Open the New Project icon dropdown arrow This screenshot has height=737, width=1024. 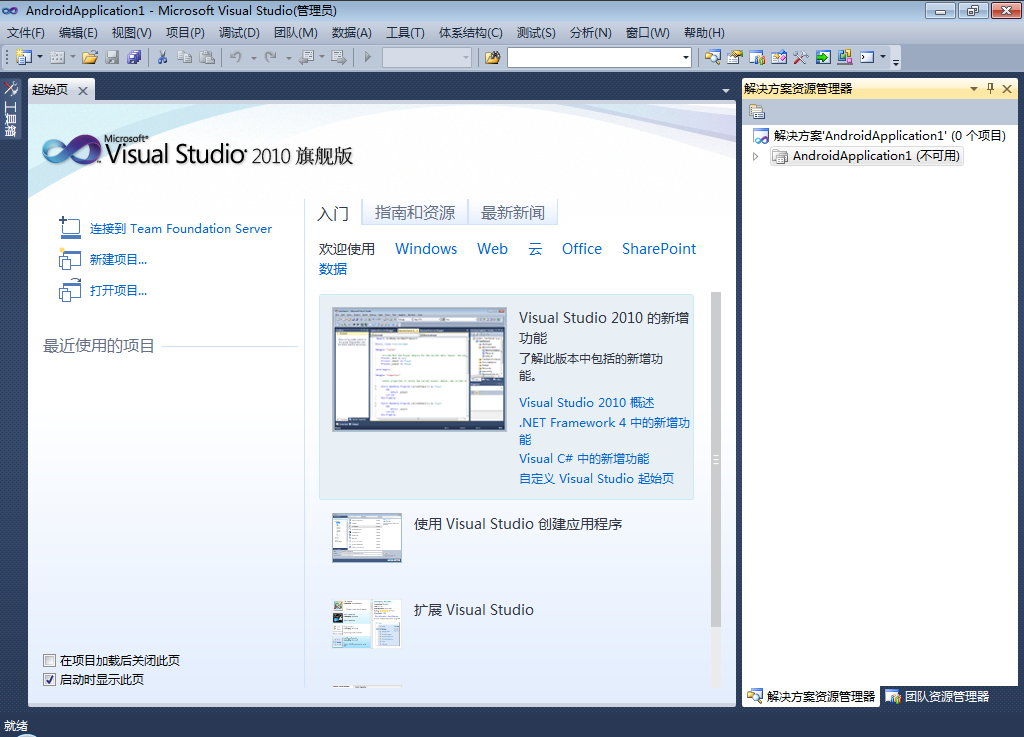[x=40, y=57]
